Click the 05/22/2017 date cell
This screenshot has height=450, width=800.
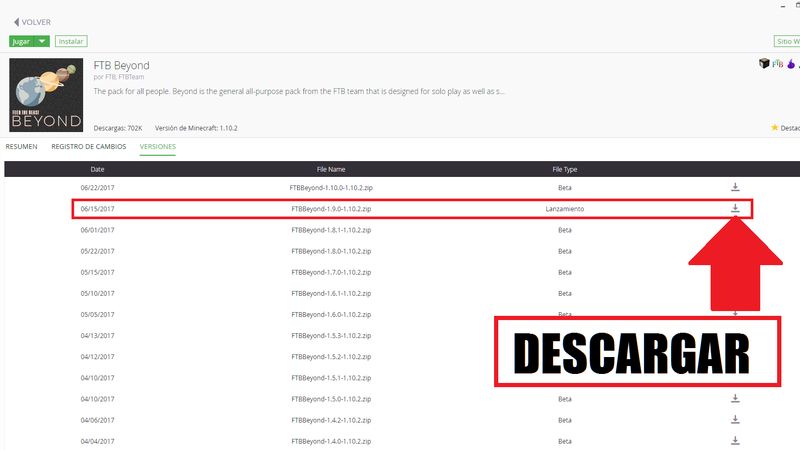point(97,251)
